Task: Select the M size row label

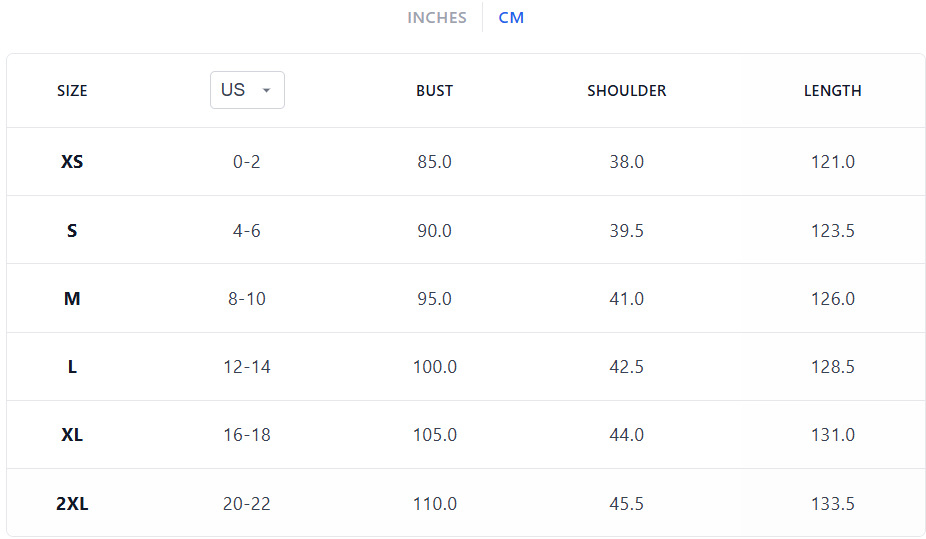Action: coord(72,299)
